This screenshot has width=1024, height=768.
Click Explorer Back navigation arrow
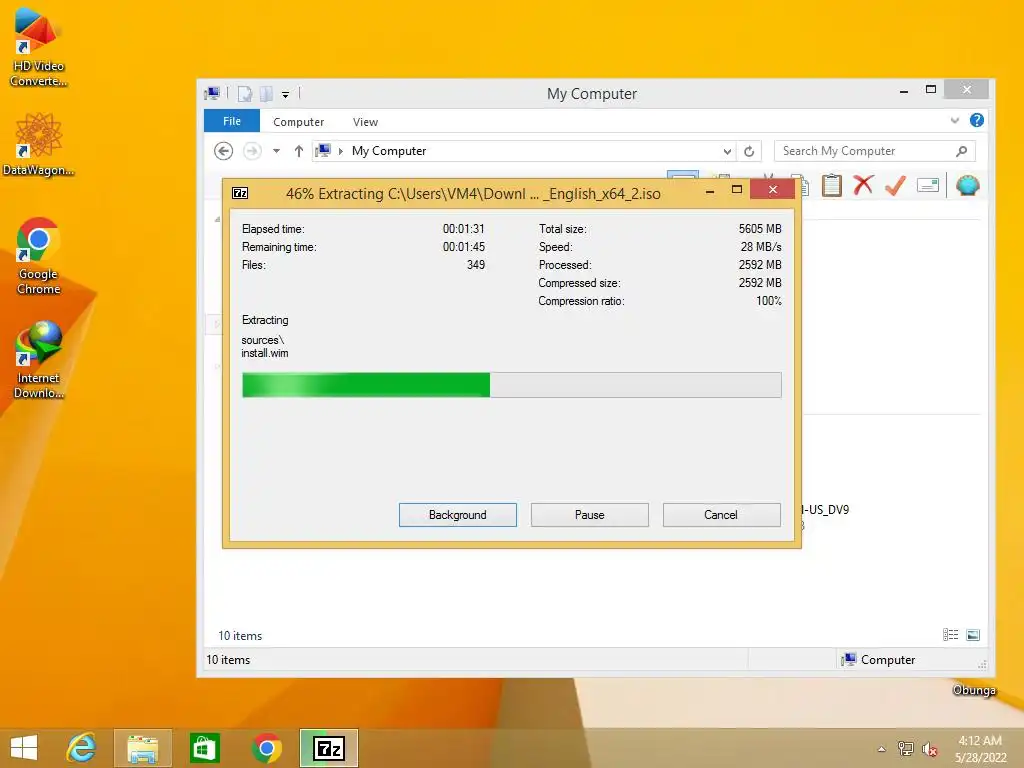(x=223, y=151)
